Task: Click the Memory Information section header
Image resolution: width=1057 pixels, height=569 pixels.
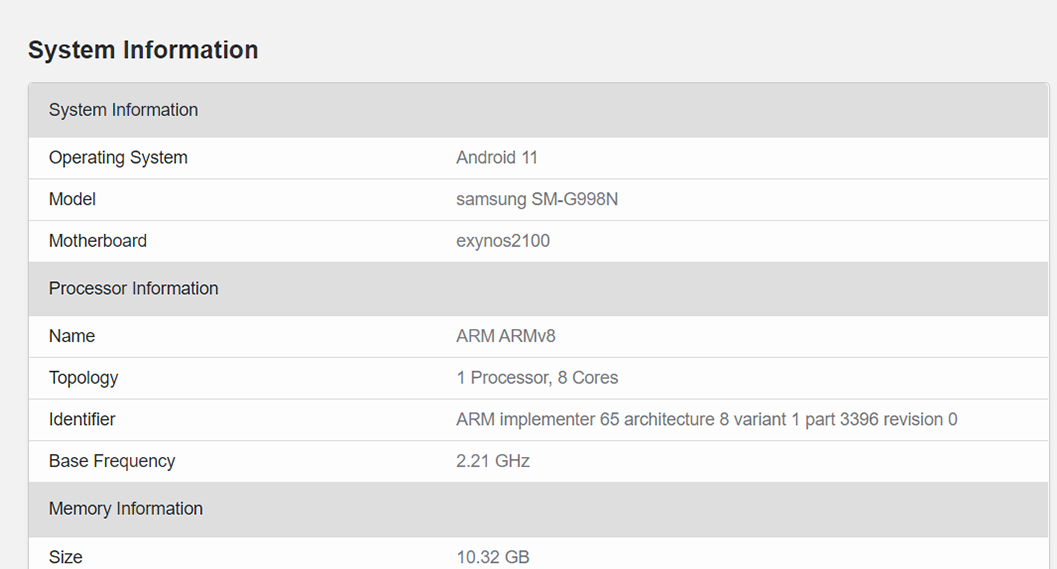Action: [126, 509]
